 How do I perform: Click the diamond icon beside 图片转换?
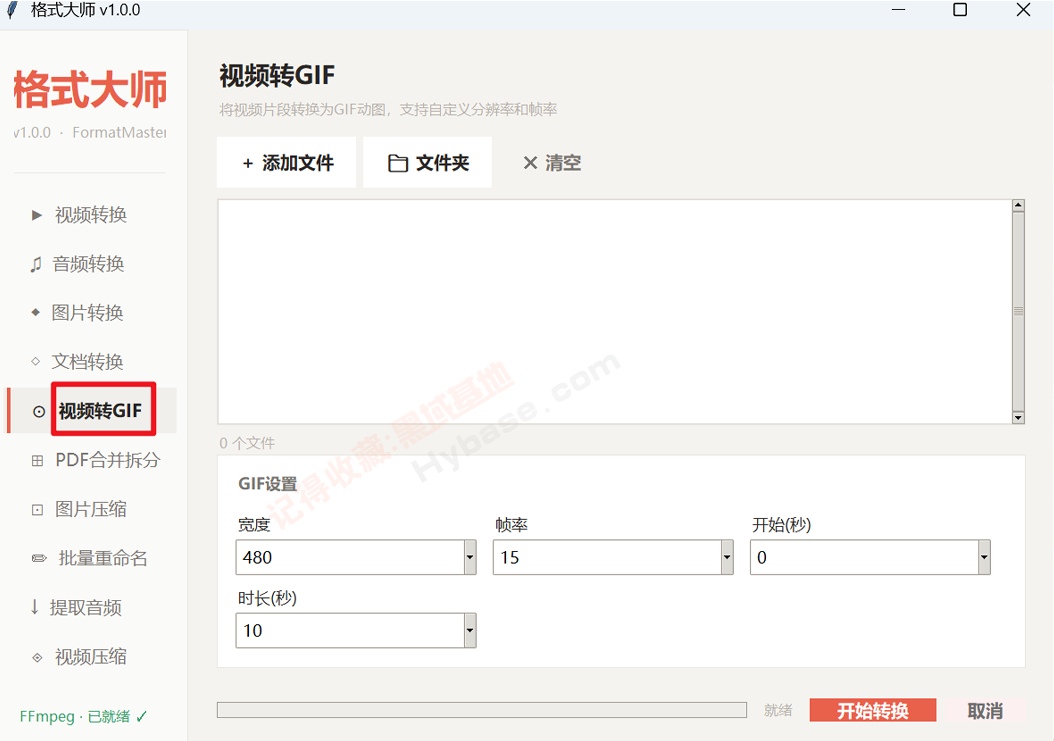(x=36, y=312)
